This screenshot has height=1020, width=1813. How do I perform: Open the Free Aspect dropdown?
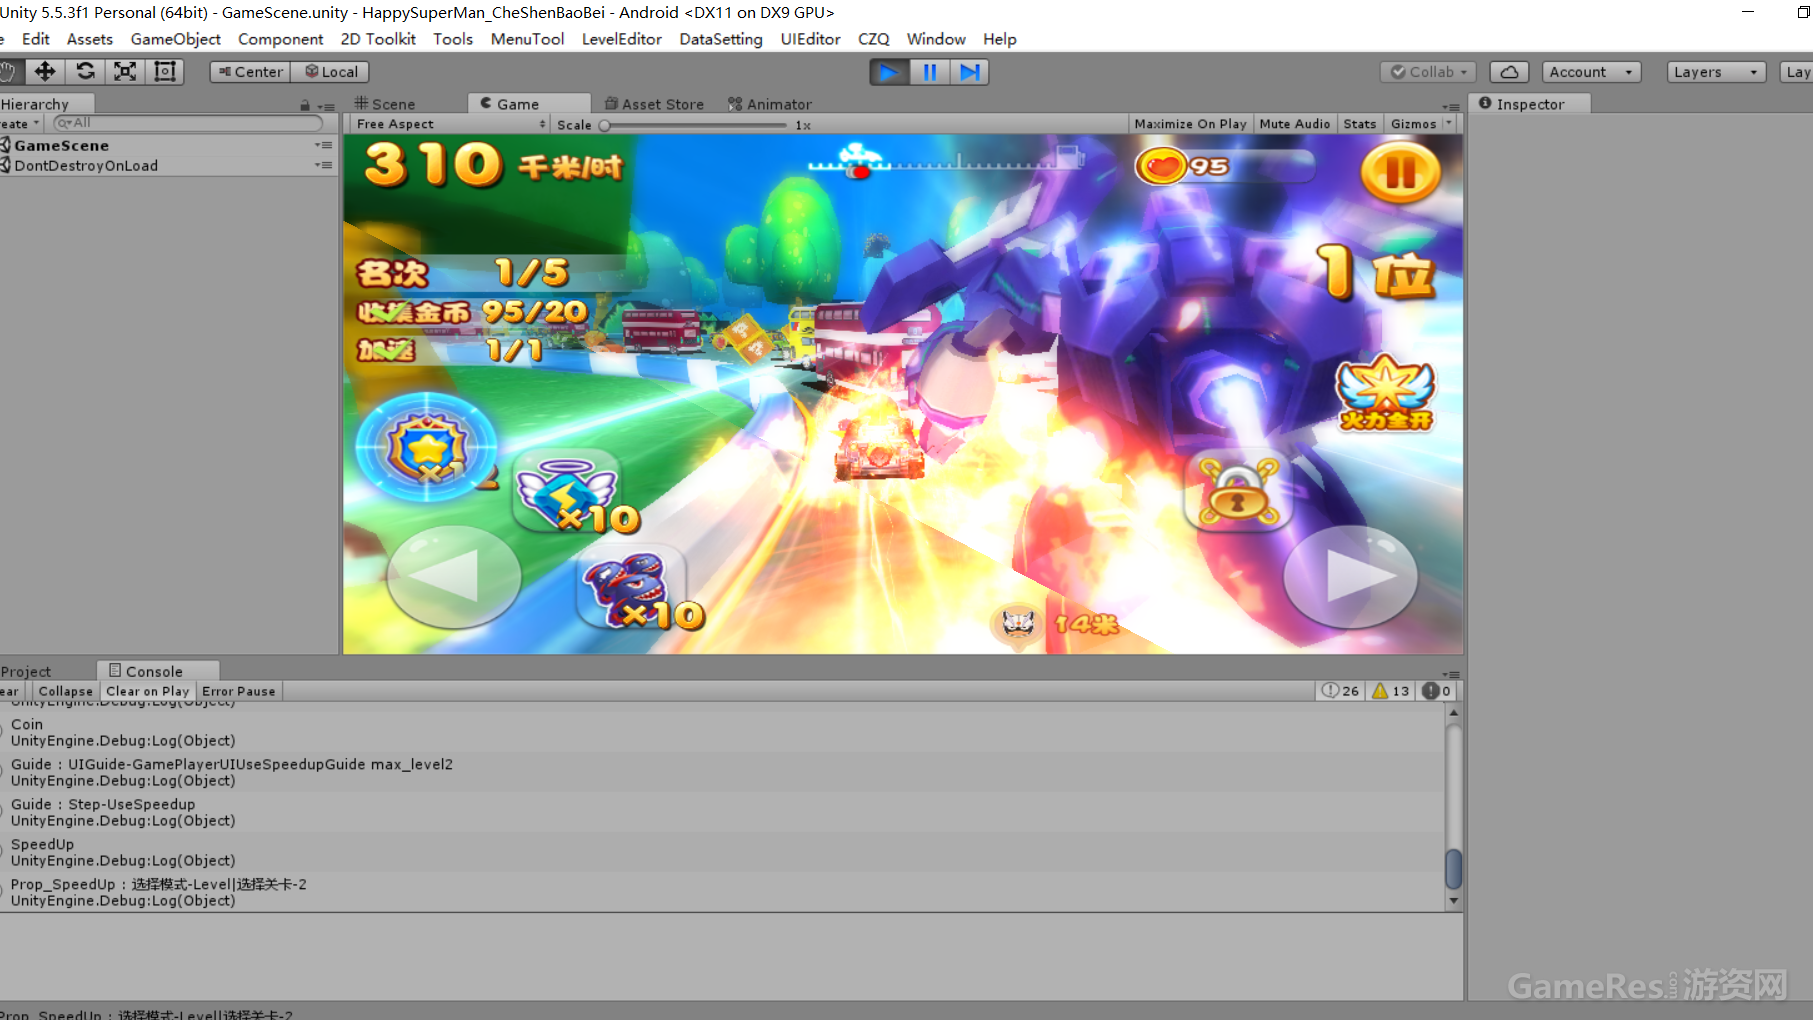(x=450, y=124)
